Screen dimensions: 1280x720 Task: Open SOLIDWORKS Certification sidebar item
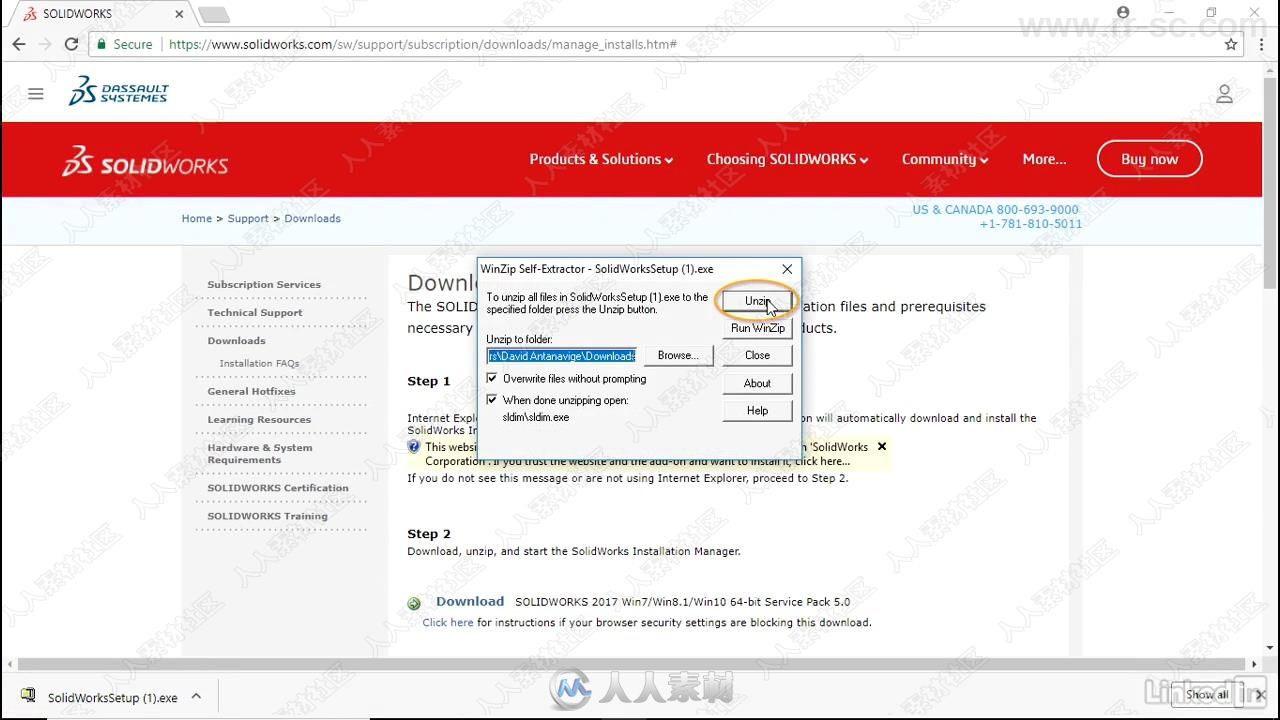tap(278, 488)
